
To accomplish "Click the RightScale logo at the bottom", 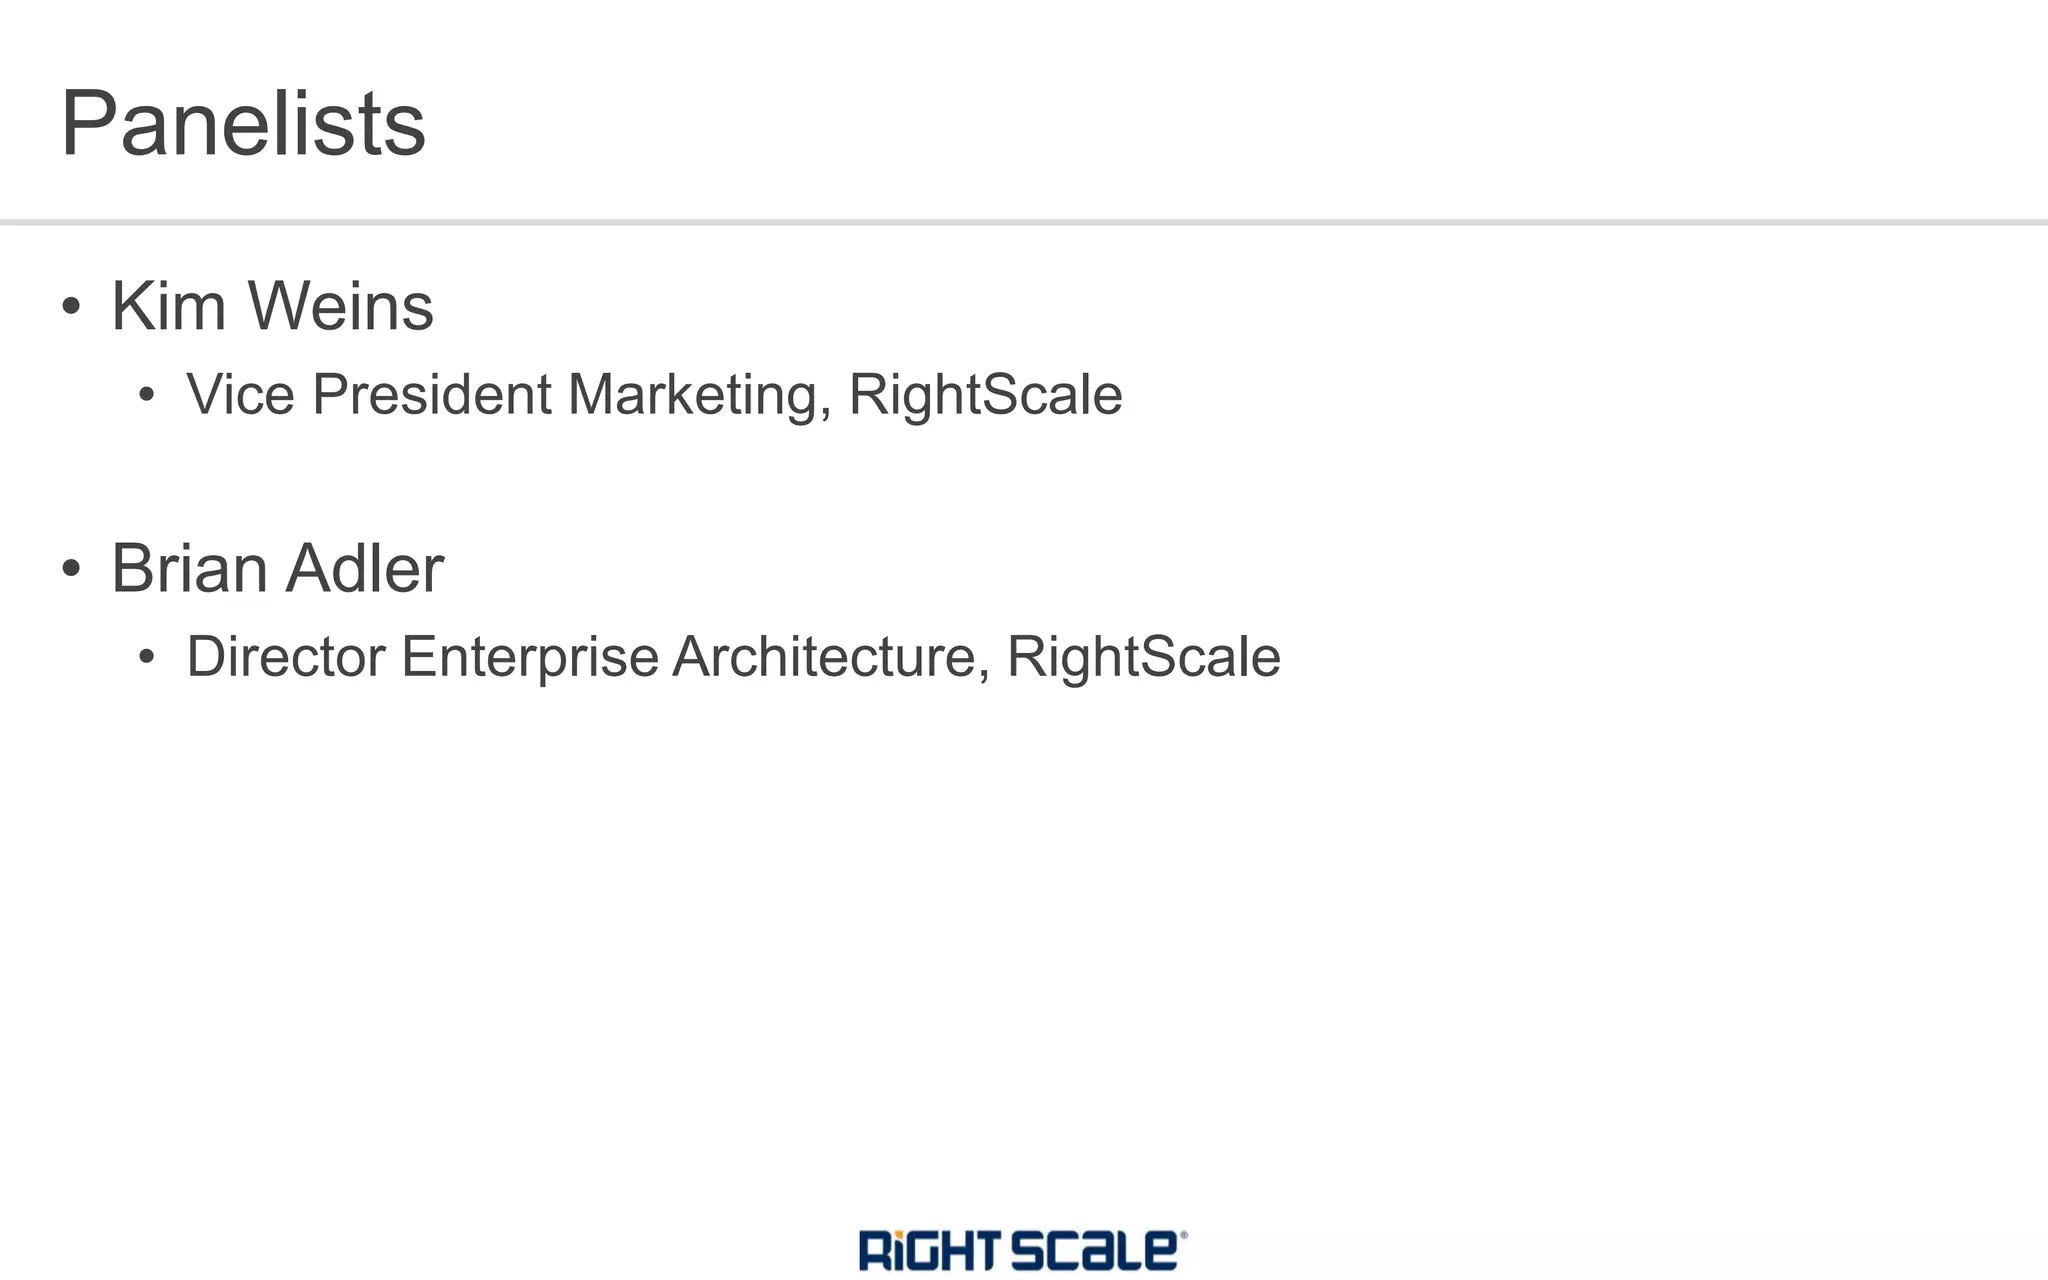I will [1020, 1250].
